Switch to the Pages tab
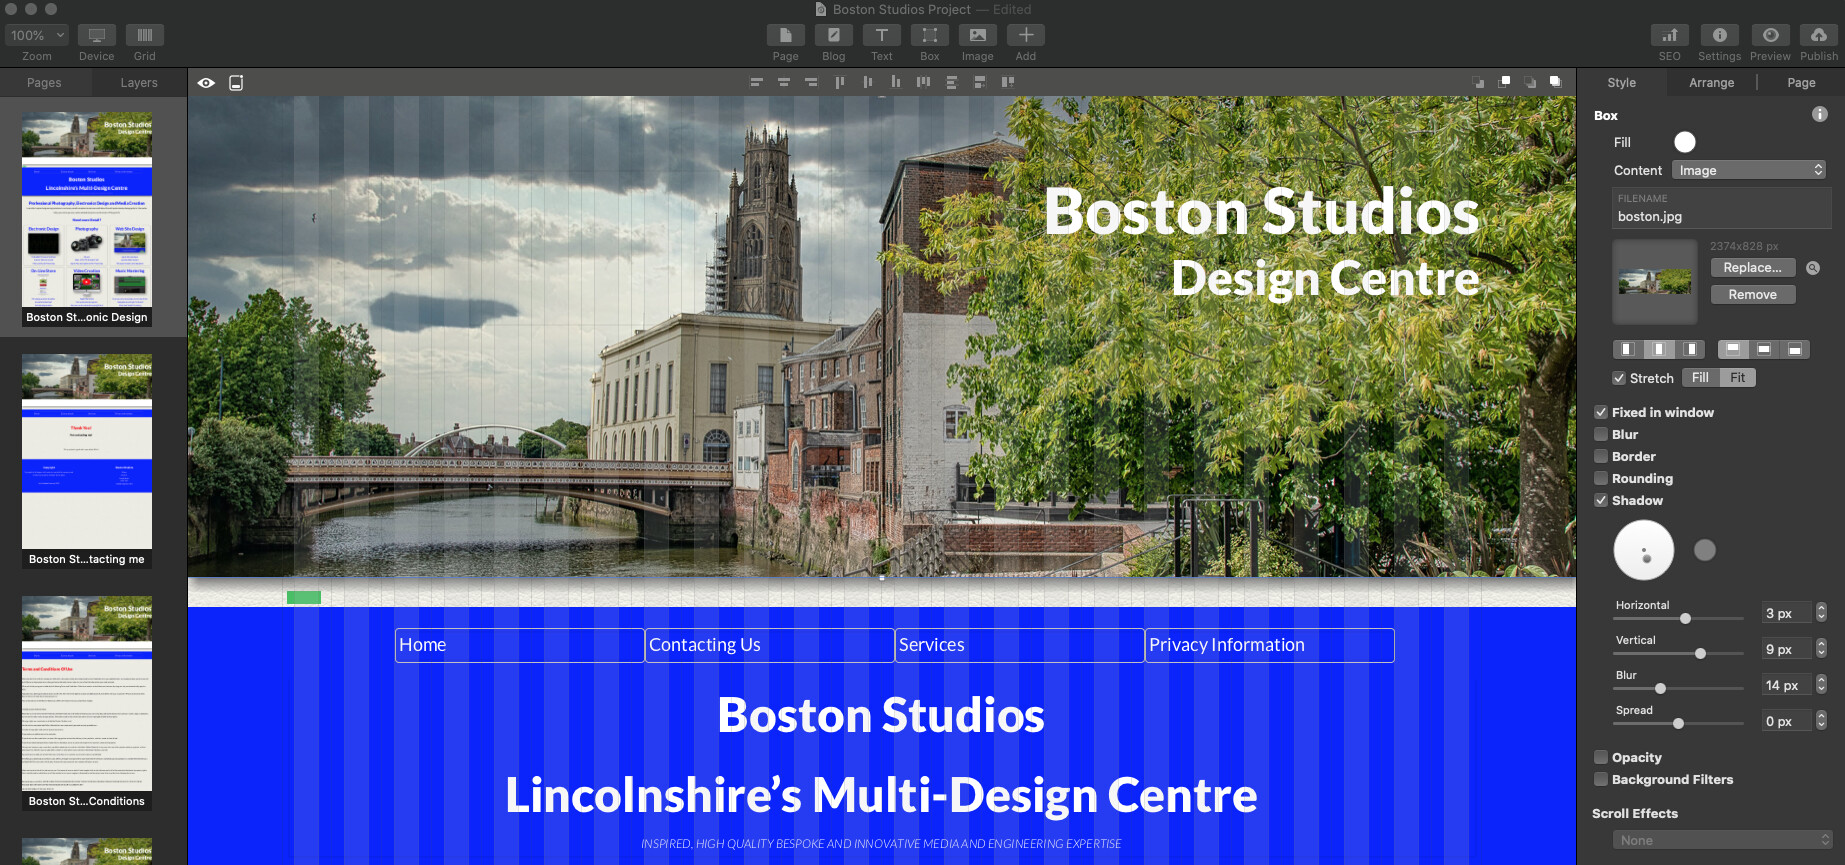Screen dimensions: 1845x865 44,83
